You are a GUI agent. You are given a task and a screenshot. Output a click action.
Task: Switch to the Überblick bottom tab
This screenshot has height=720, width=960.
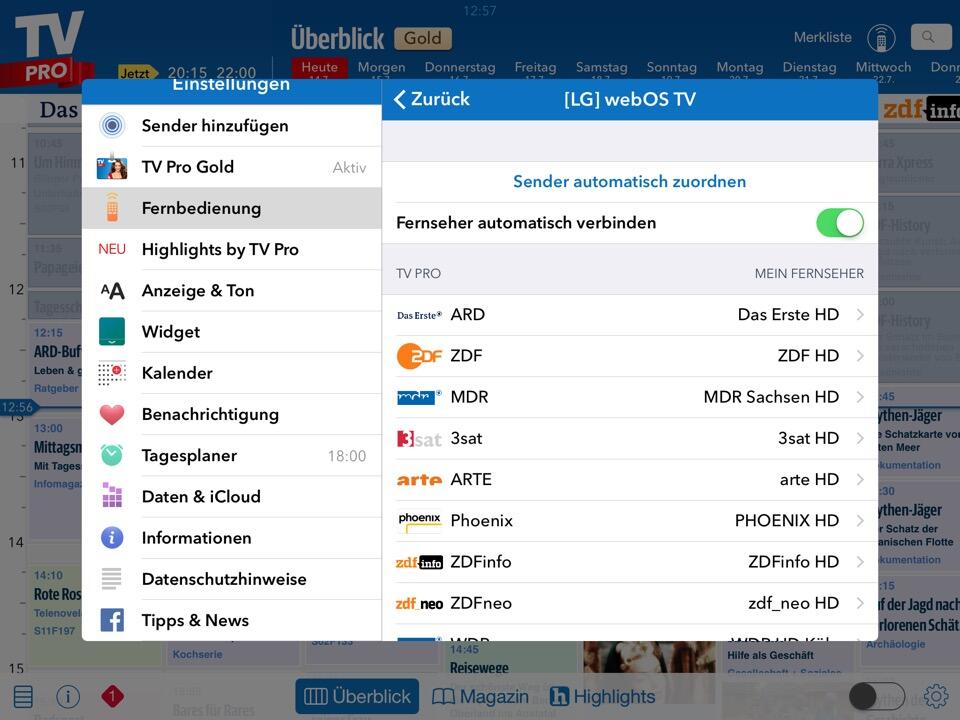[358, 696]
